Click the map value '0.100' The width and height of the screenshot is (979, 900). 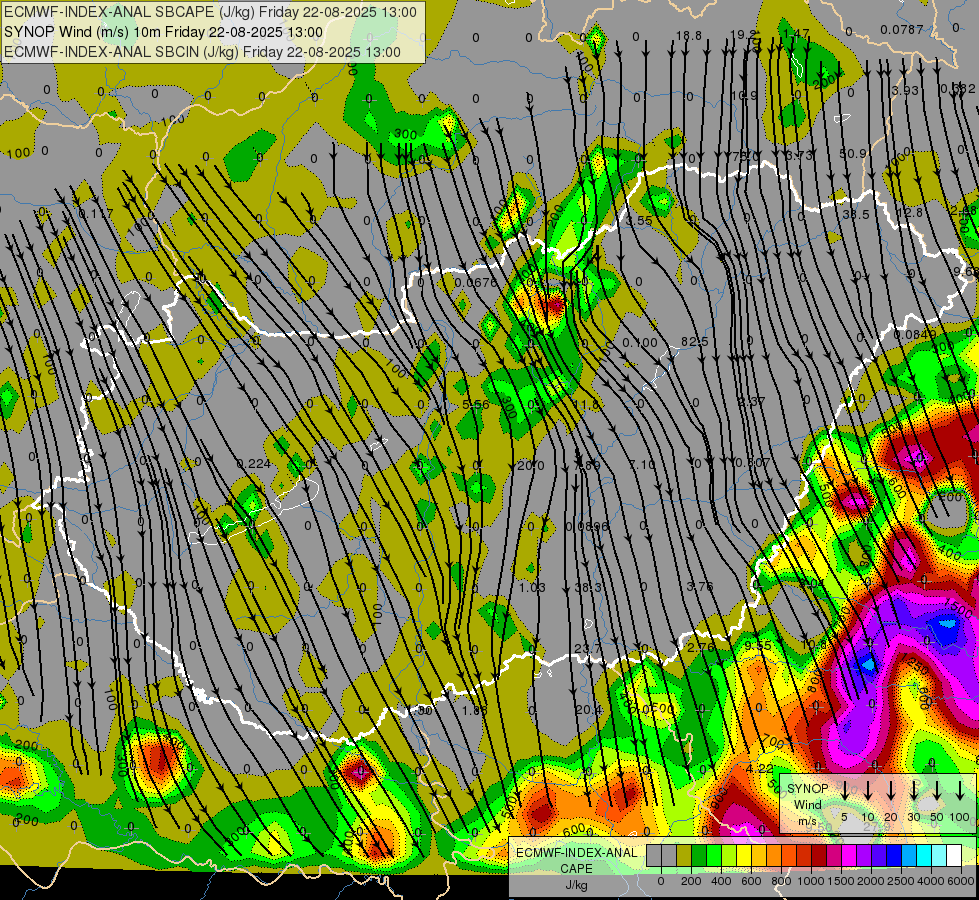[x=640, y=343]
